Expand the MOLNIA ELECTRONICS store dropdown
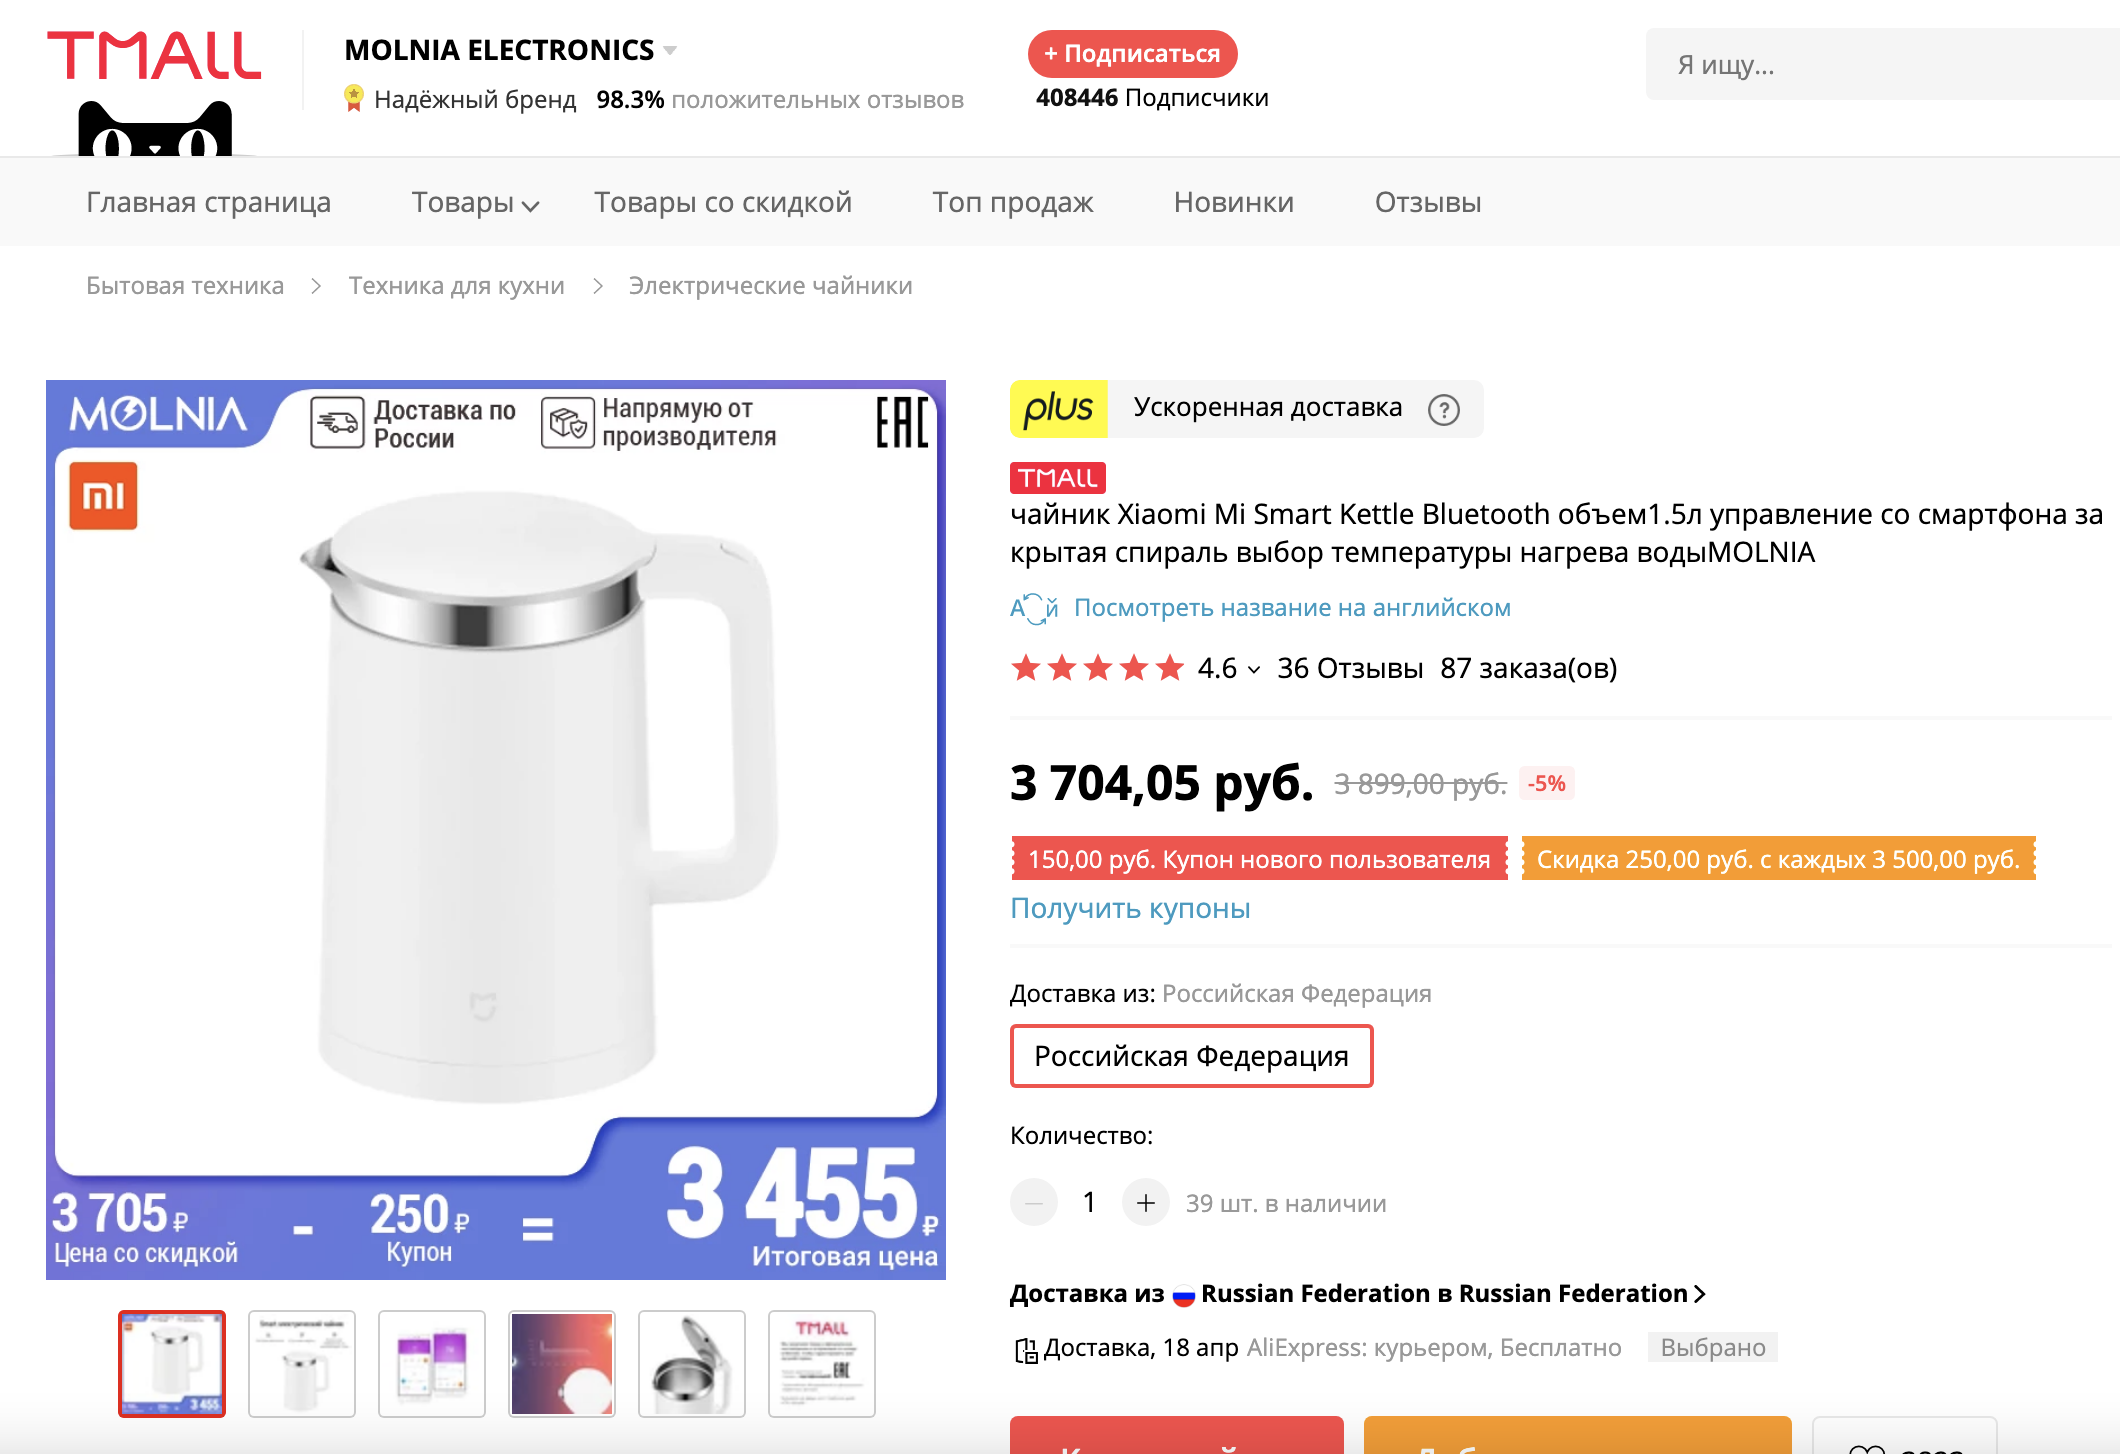The image size is (2120, 1454). [x=670, y=50]
